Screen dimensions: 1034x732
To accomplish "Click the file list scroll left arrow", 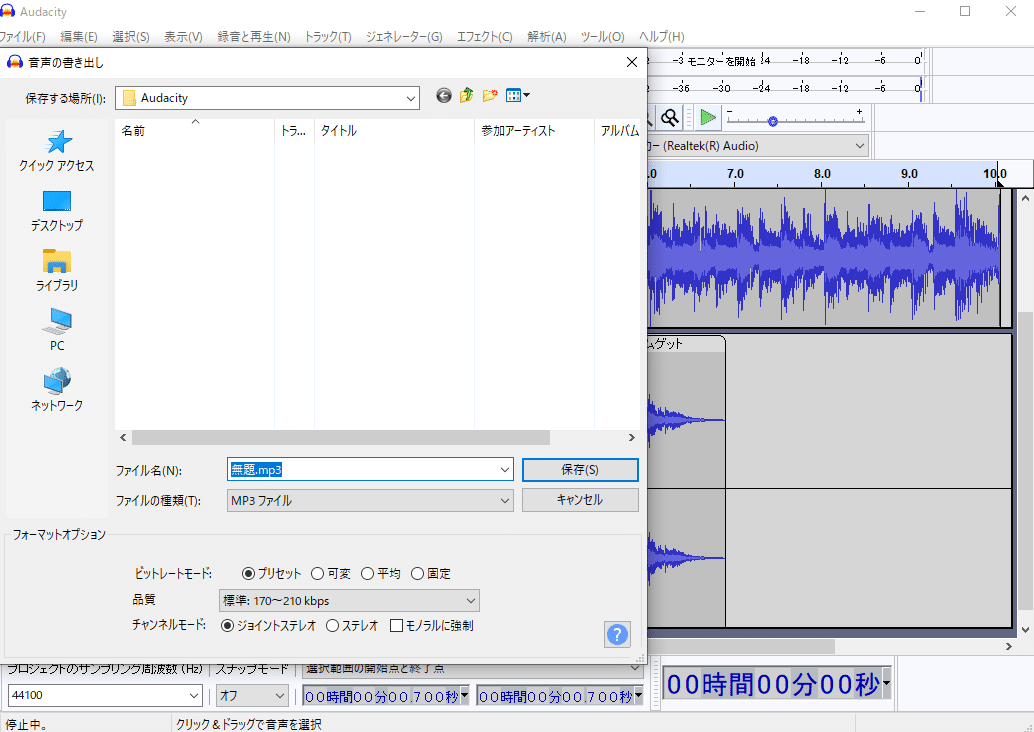I will coord(123,437).
